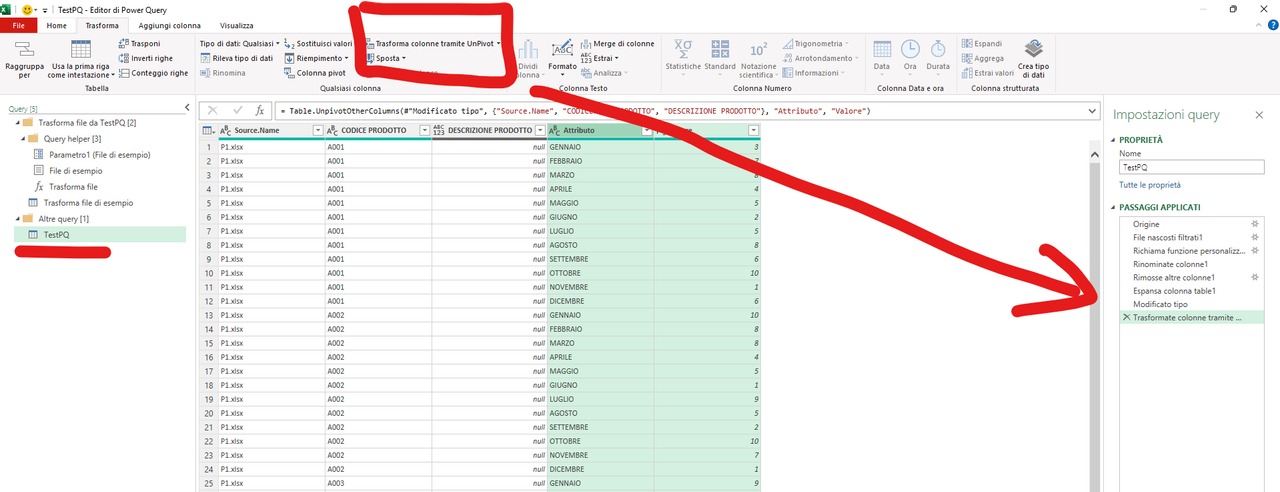The image size is (1280, 492).
Task: Collapse the Query helper [3] folder
Action: click(21, 138)
